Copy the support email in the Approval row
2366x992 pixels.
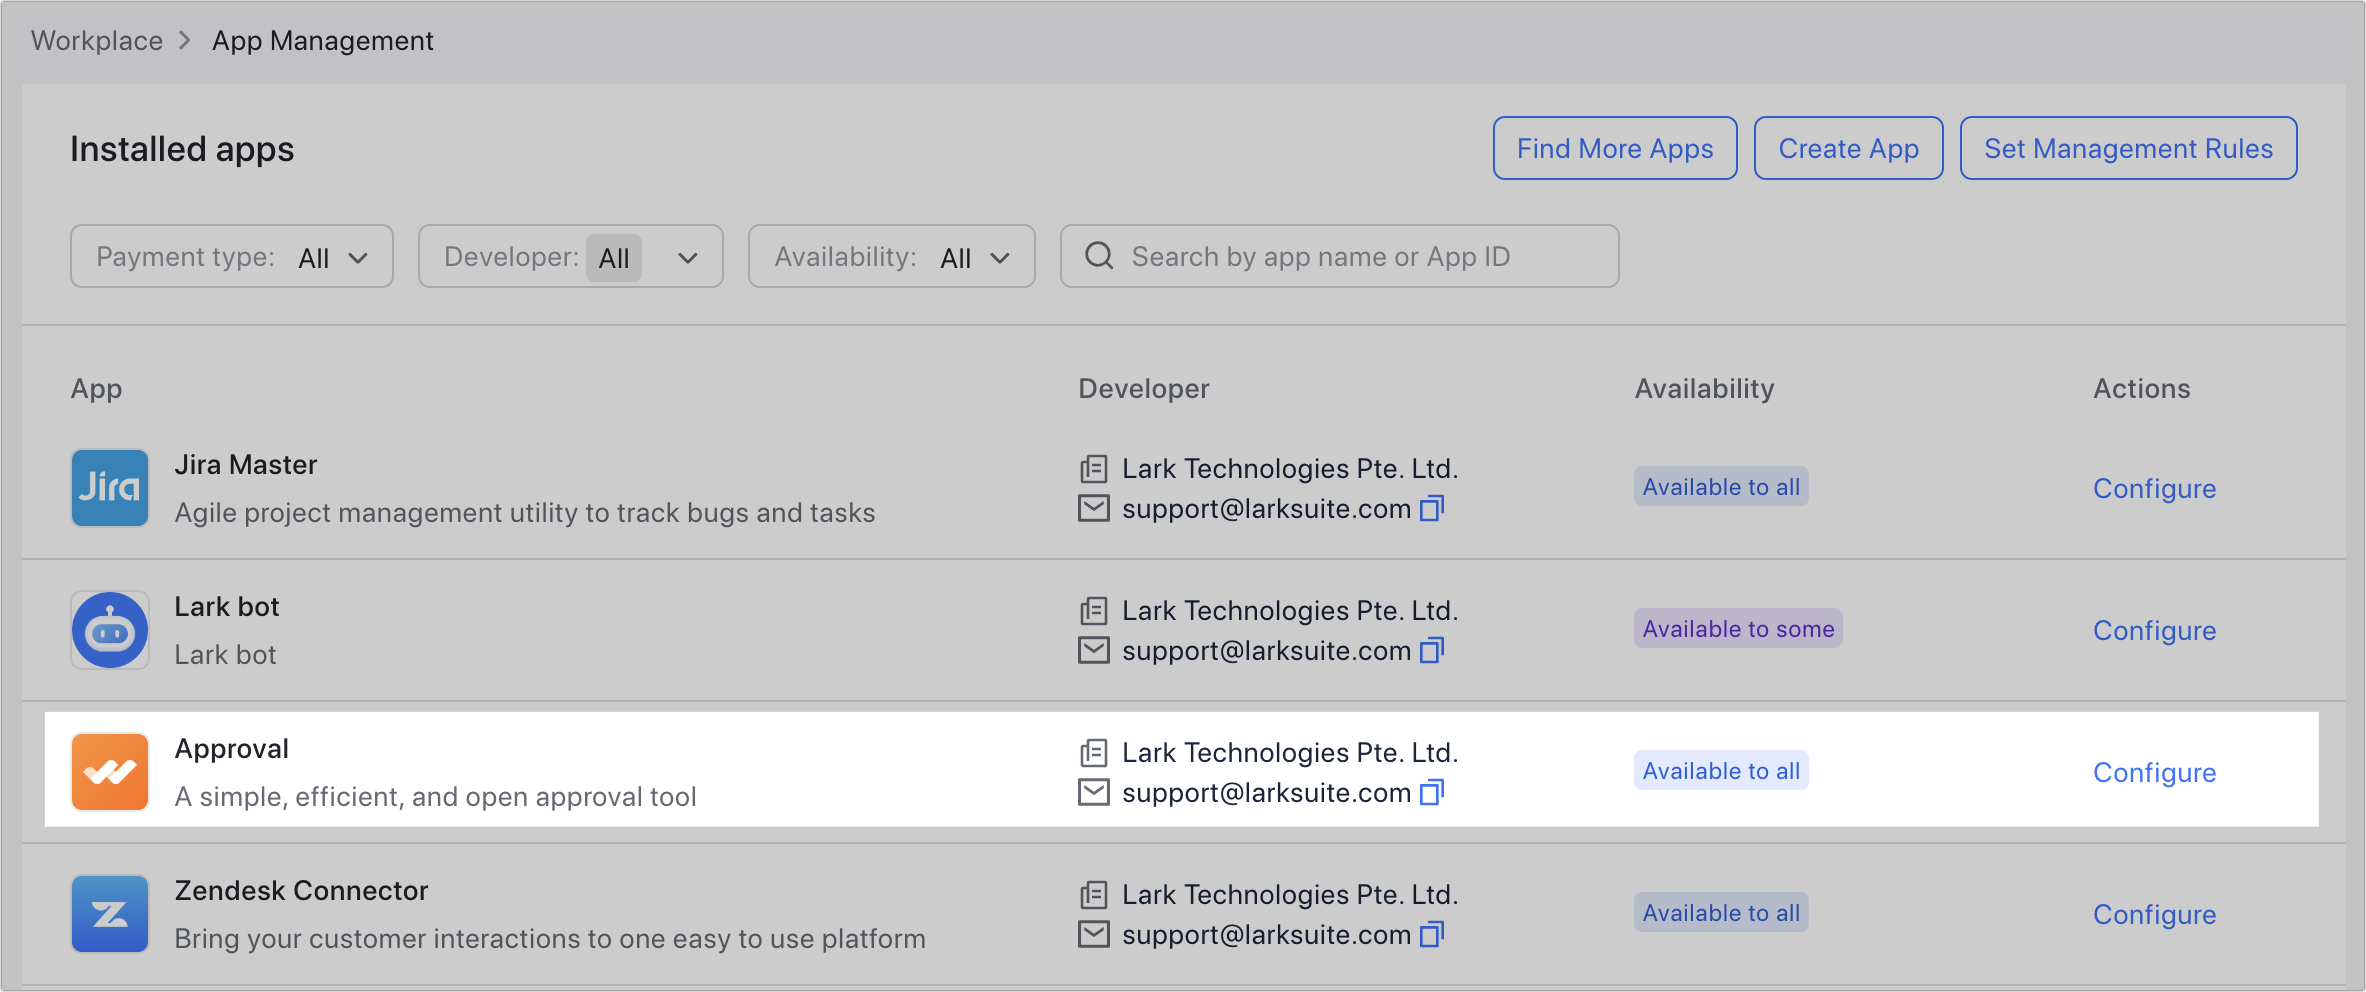point(1435,793)
